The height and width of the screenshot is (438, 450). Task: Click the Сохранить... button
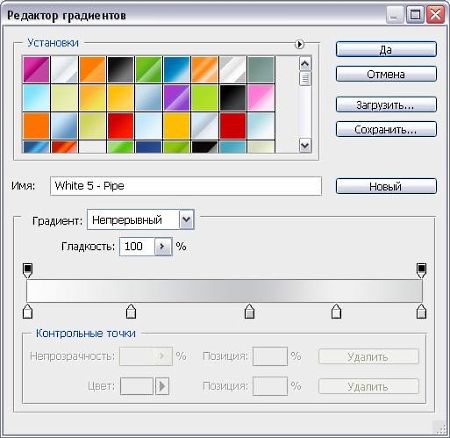[x=386, y=129]
